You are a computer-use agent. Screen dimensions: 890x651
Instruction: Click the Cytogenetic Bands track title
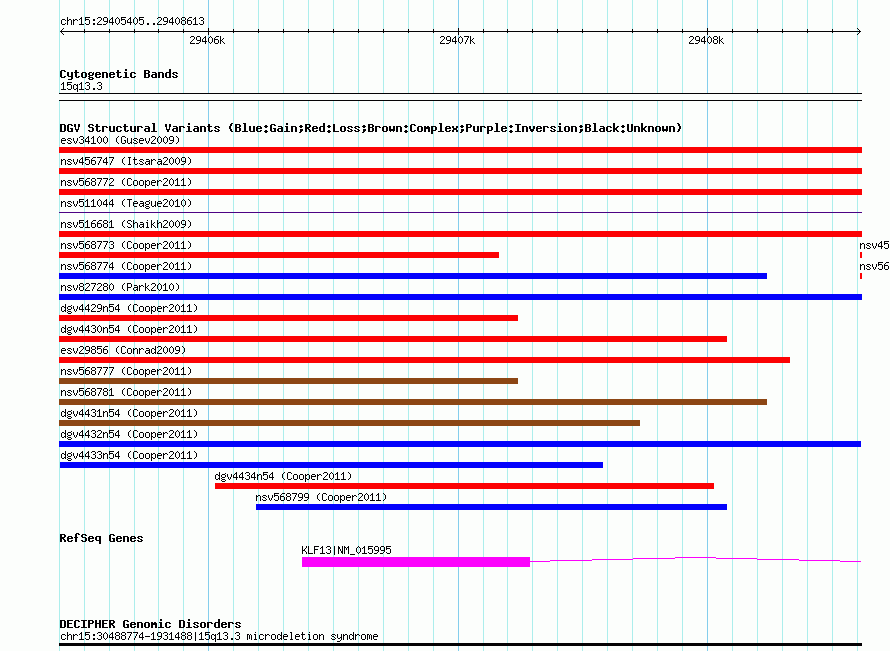pyautogui.click(x=119, y=74)
